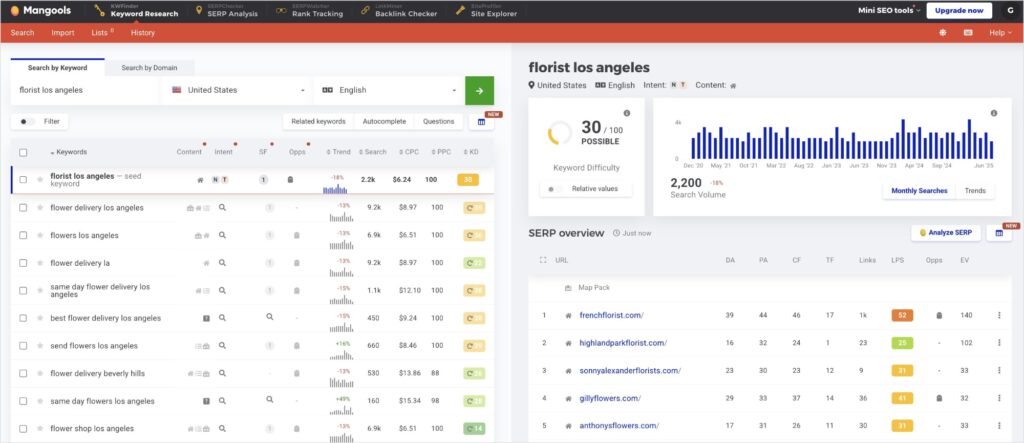The height and width of the screenshot is (443, 1024).
Task: Click the Keyword Difficulty info icon
Action: click(x=627, y=113)
